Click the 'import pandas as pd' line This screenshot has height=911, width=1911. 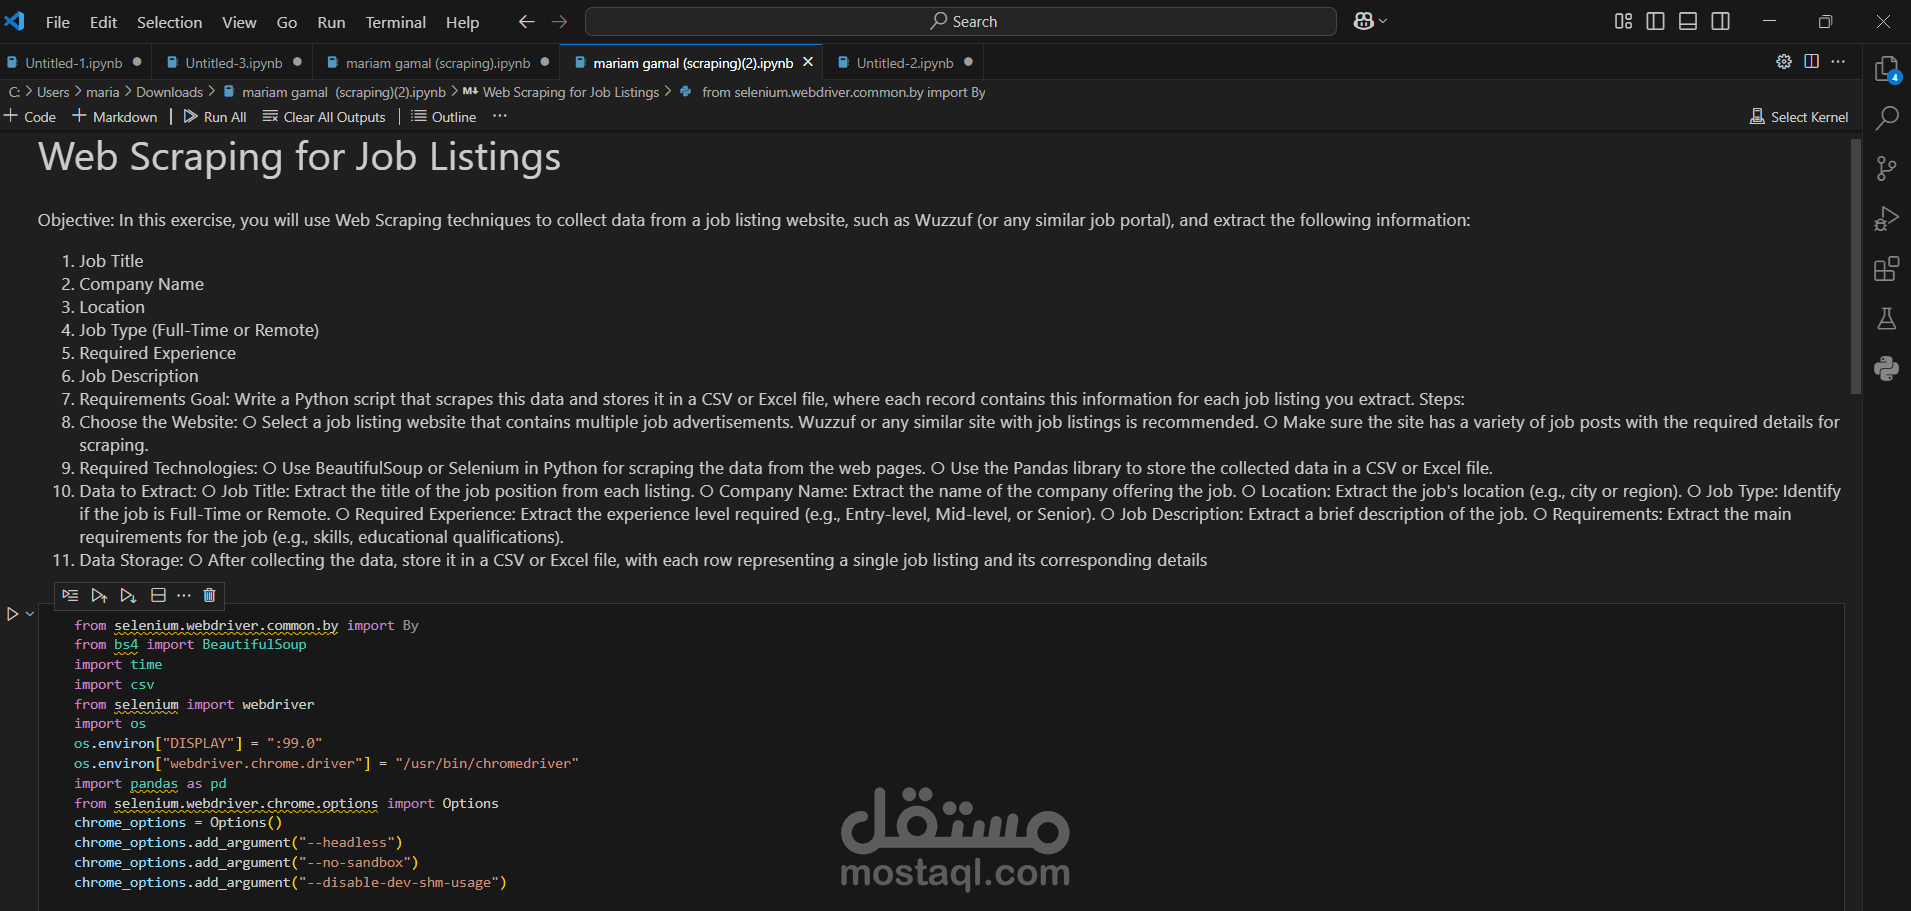point(150,784)
